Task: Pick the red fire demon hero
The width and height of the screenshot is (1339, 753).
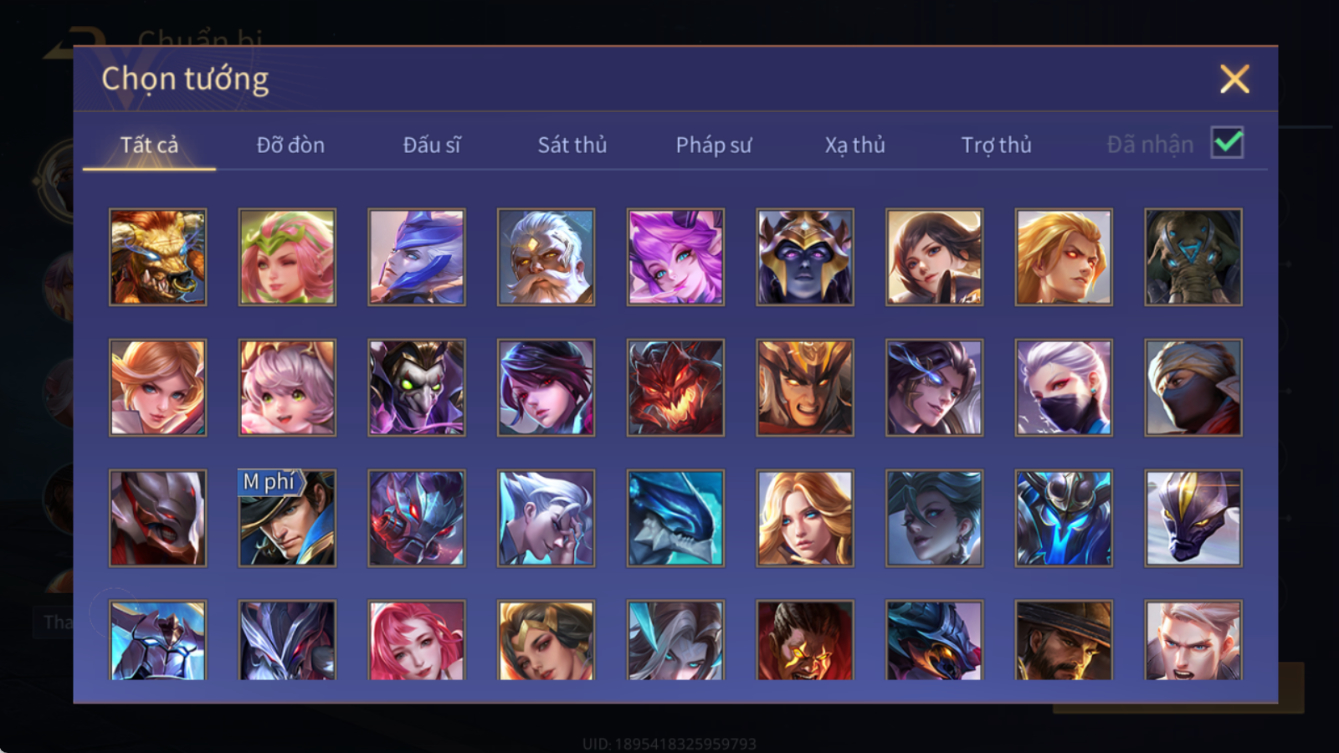Action: coord(676,388)
